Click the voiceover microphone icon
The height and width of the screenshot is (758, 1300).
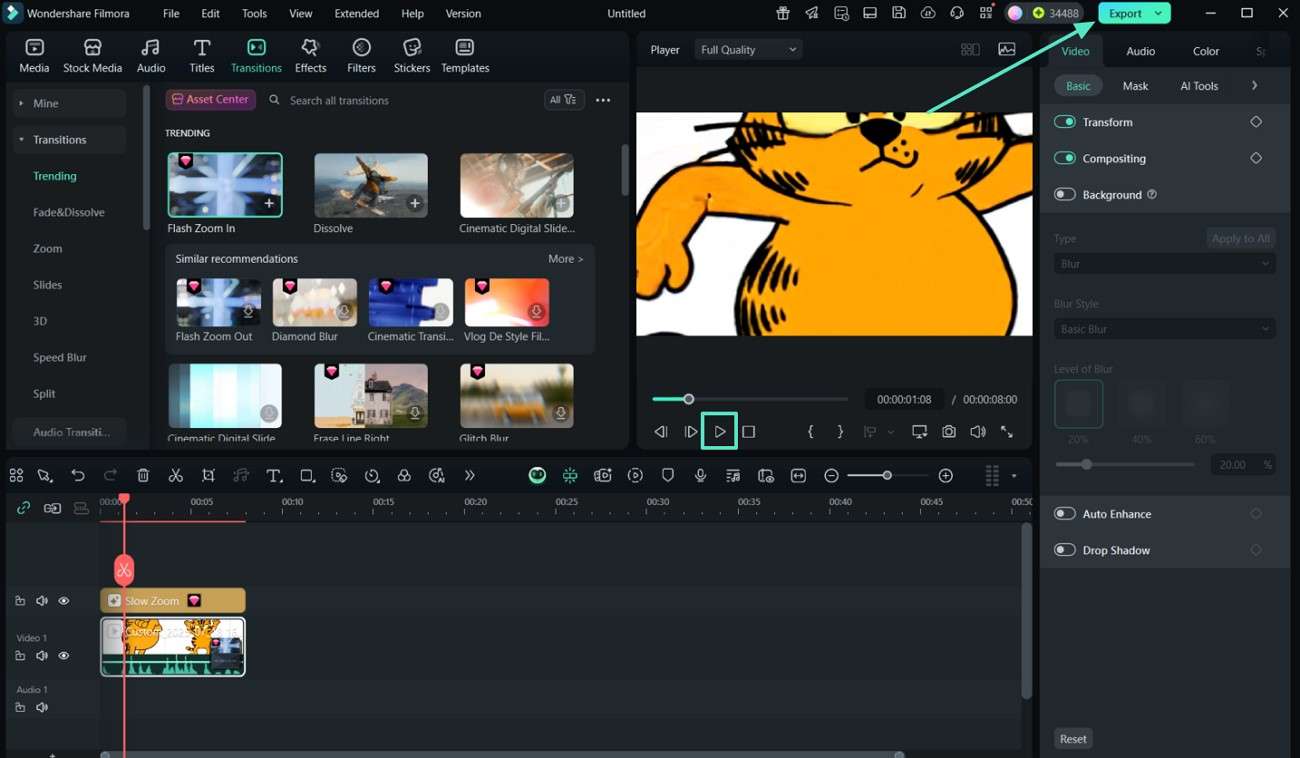click(x=700, y=476)
